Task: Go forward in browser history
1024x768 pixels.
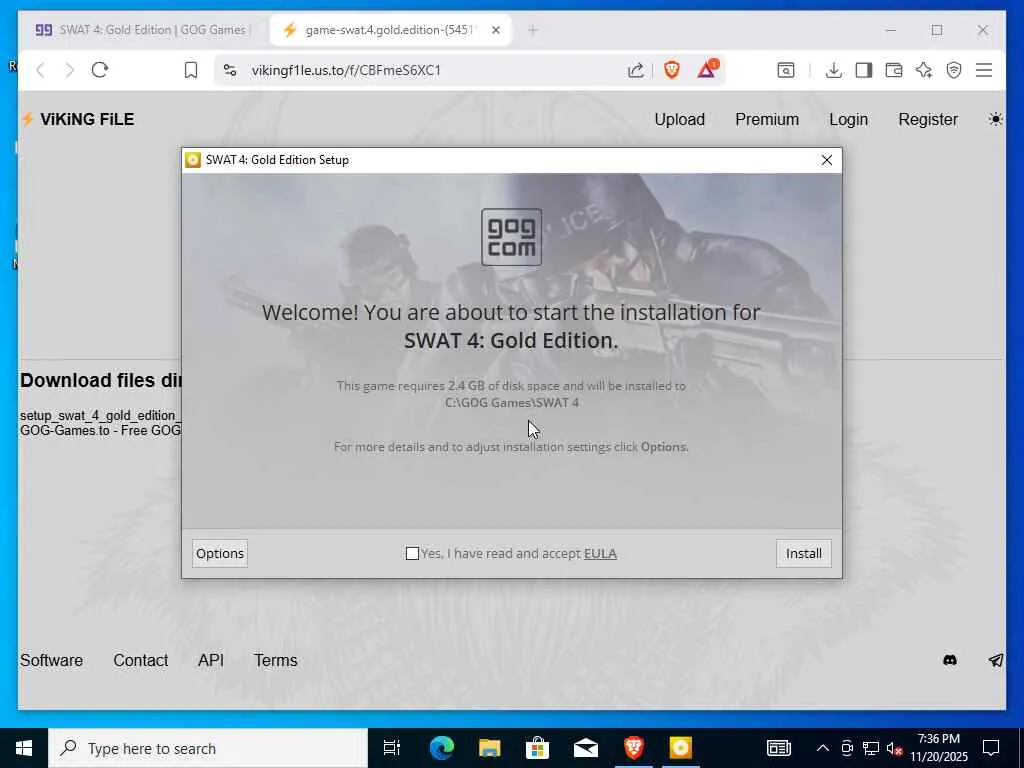Action: pos(69,70)
